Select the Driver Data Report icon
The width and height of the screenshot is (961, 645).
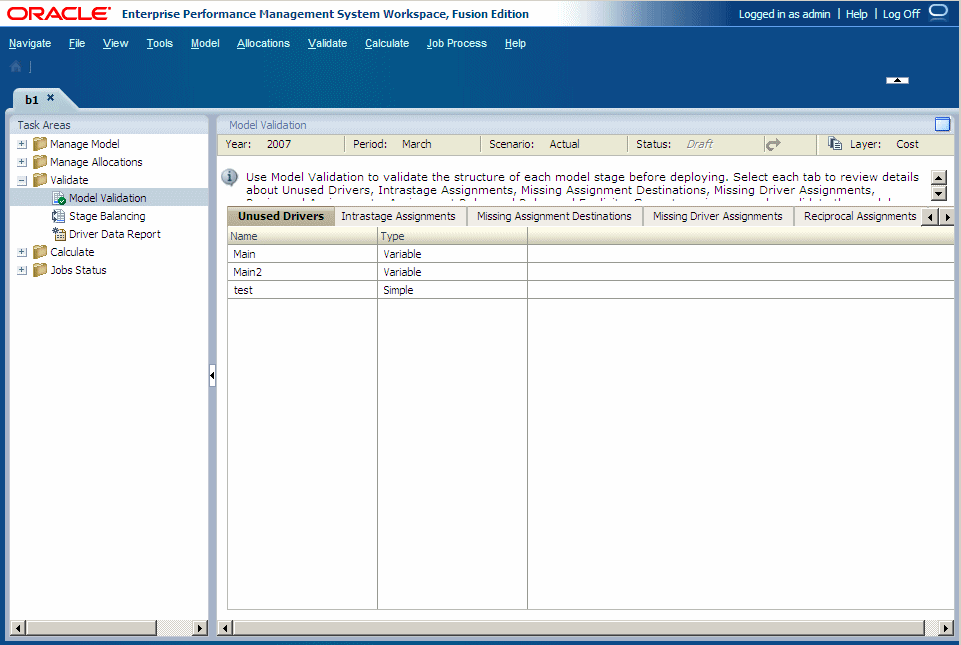[x=58, y=234]
